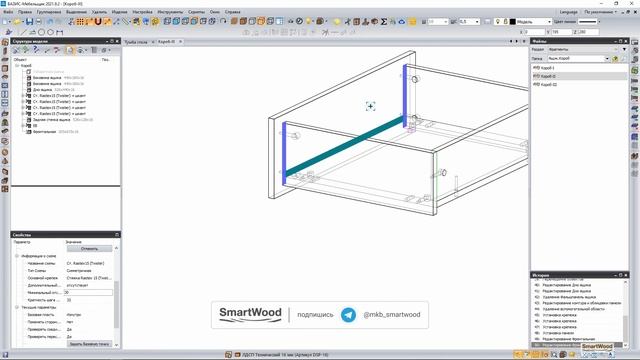Click the folder browse icon next to Папка

tap(615, 59)
